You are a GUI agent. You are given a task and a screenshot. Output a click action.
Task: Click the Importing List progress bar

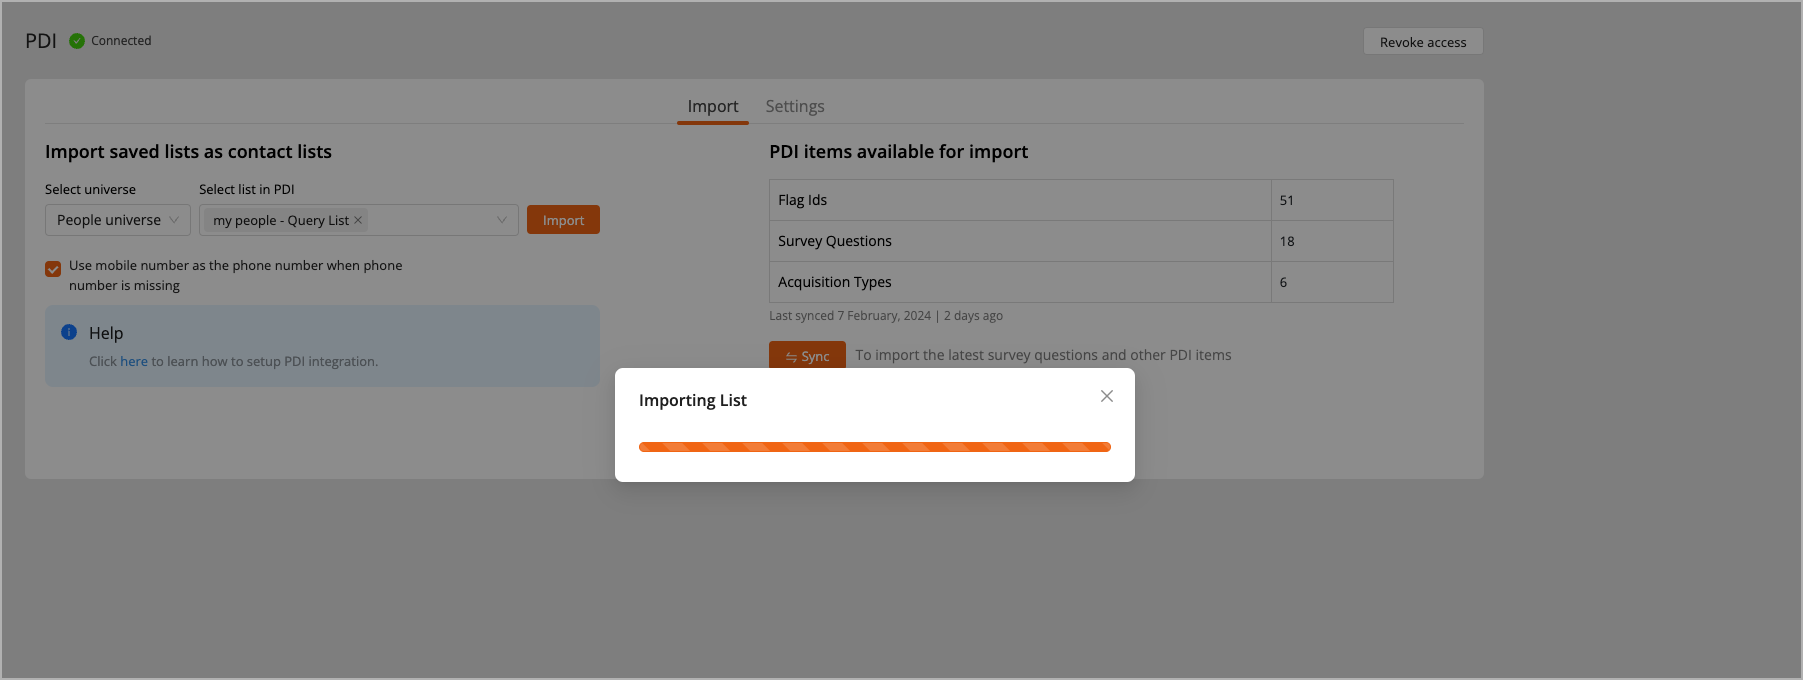[x=875, y=447]
